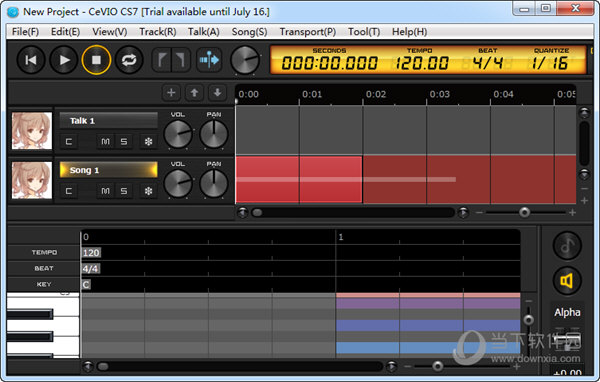The width and height of the screenshot is (600, 382).
Task: Open the Help(H) menu
Action: coord(409,32)
